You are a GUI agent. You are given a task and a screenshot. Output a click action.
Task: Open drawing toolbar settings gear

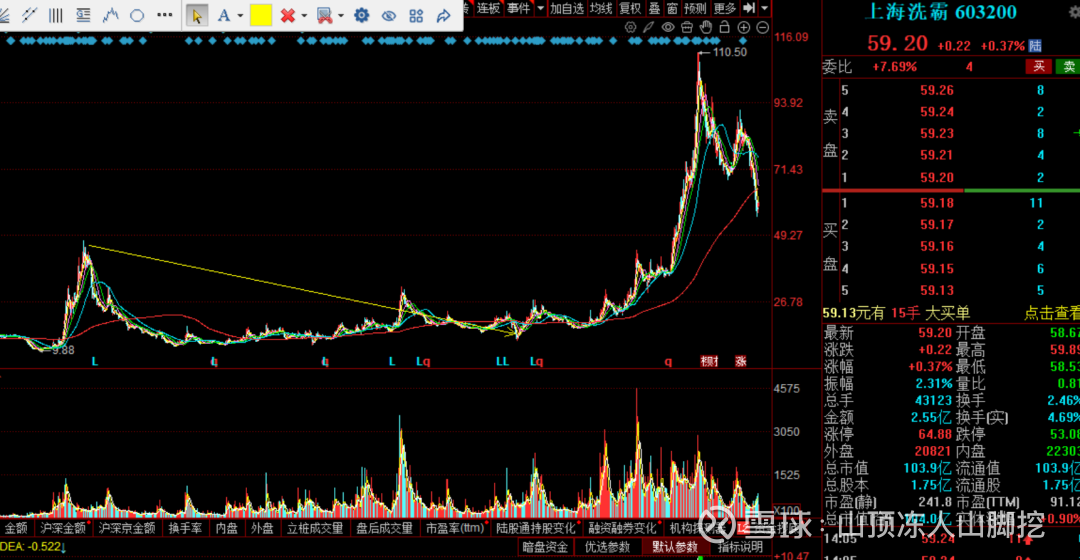pyautogui.click(x=362, y=15)
